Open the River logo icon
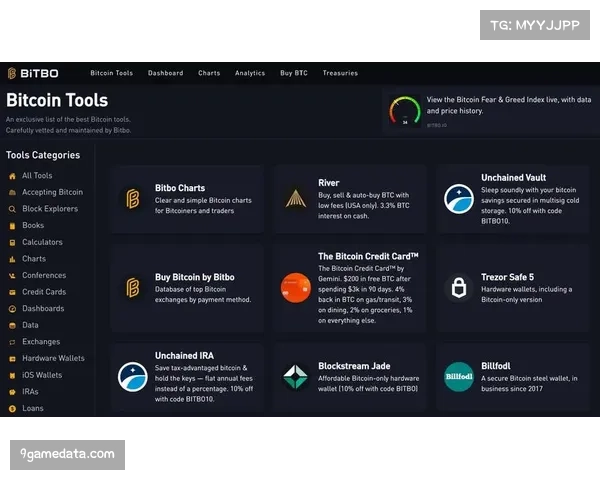This screenshot has width=600, height=480. pyautogui.click(x=295, y=199)
